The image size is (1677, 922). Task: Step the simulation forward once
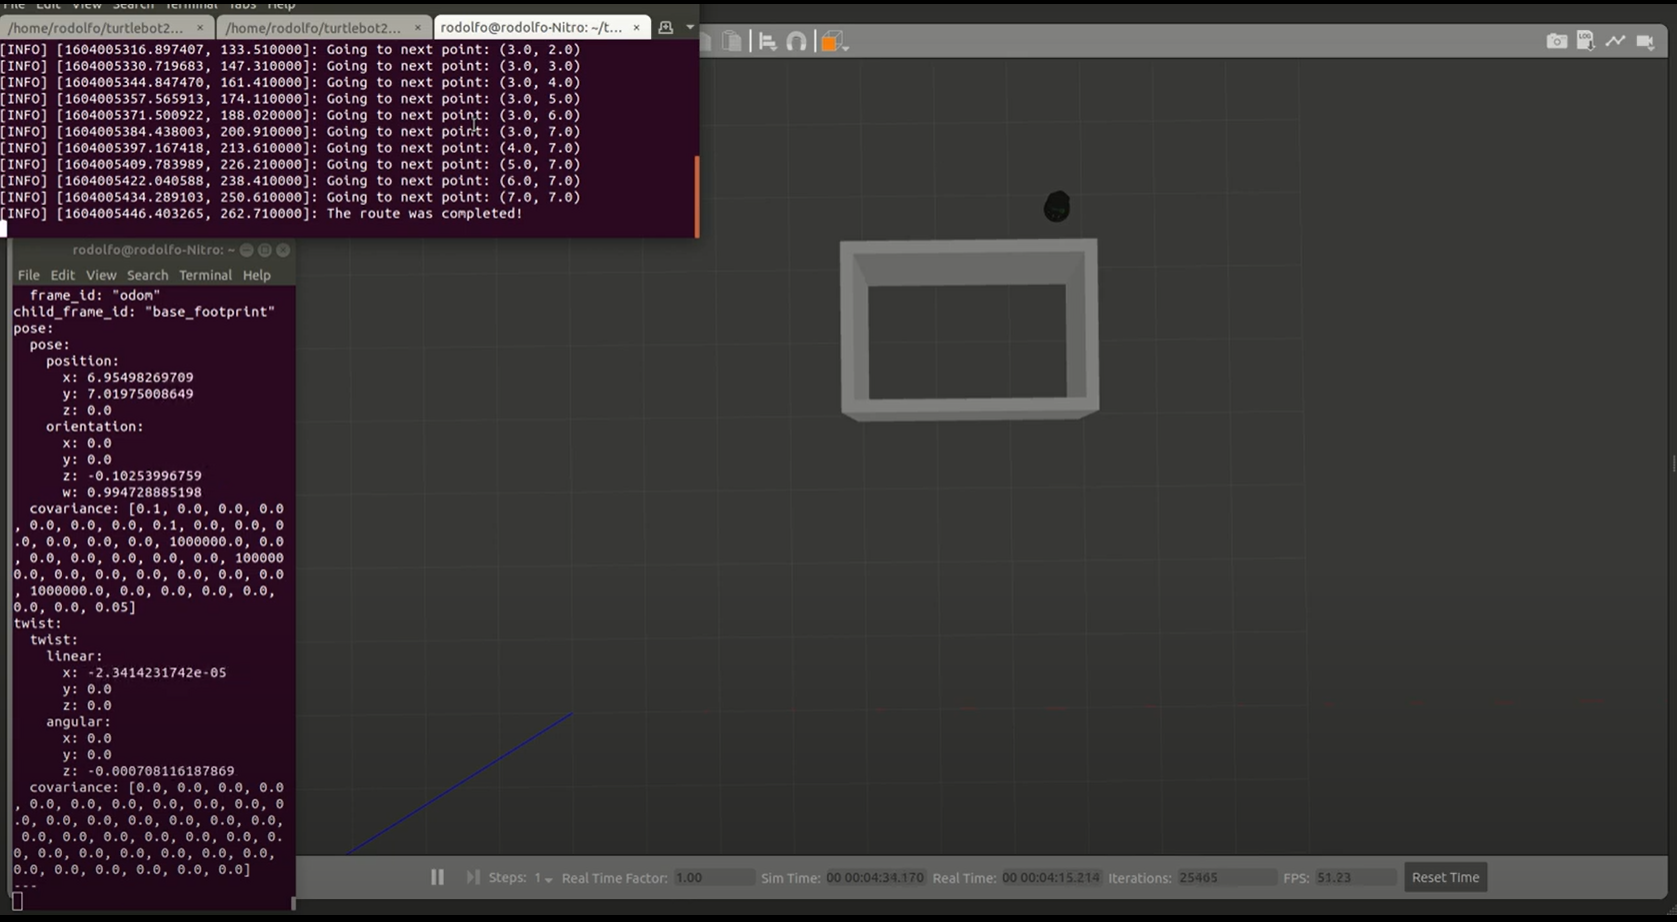click(472, 877)
